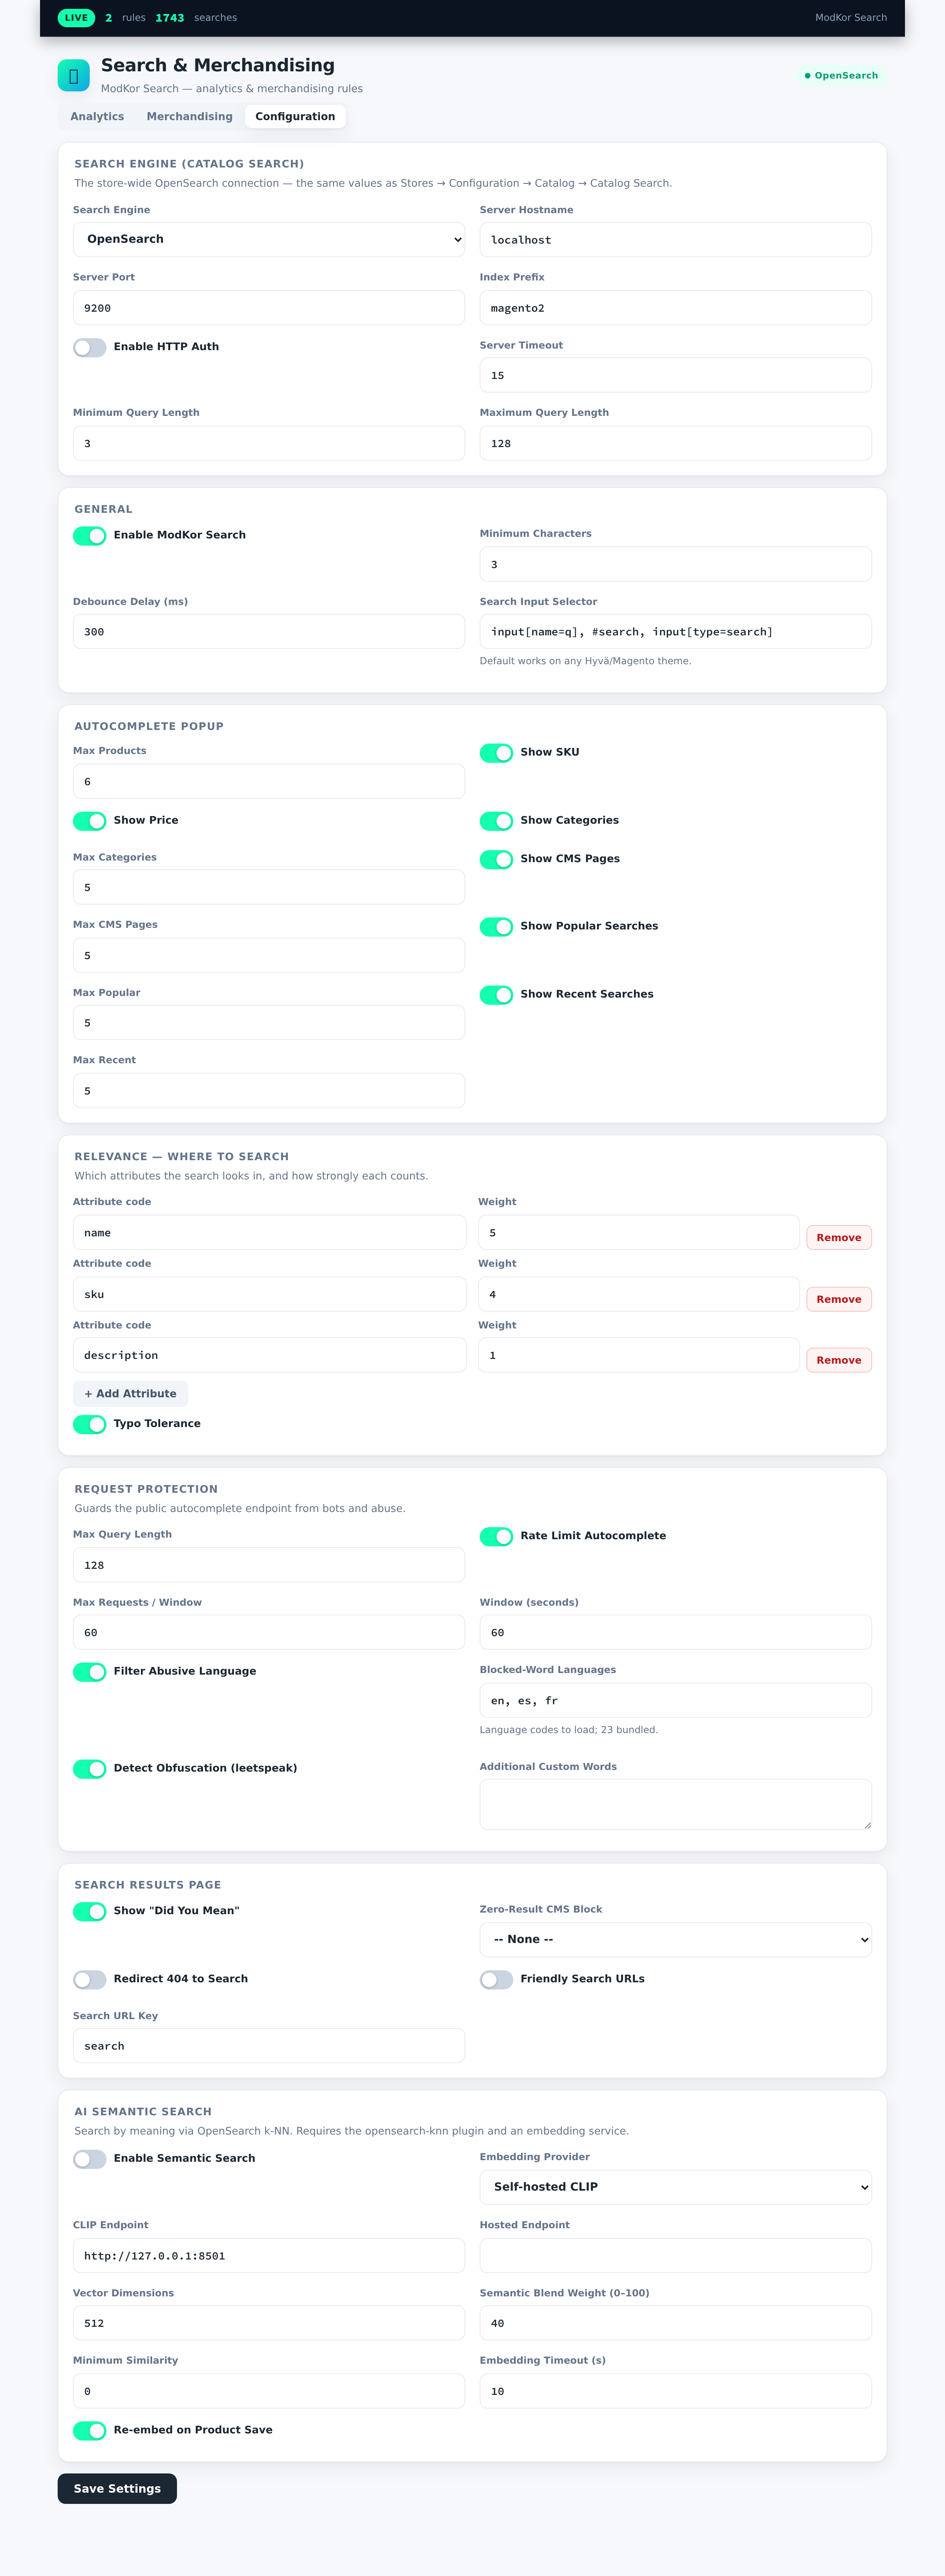Screen dimensions: 945x2576
Task: Open the Merchandising tab
Action: click(189, 117)
